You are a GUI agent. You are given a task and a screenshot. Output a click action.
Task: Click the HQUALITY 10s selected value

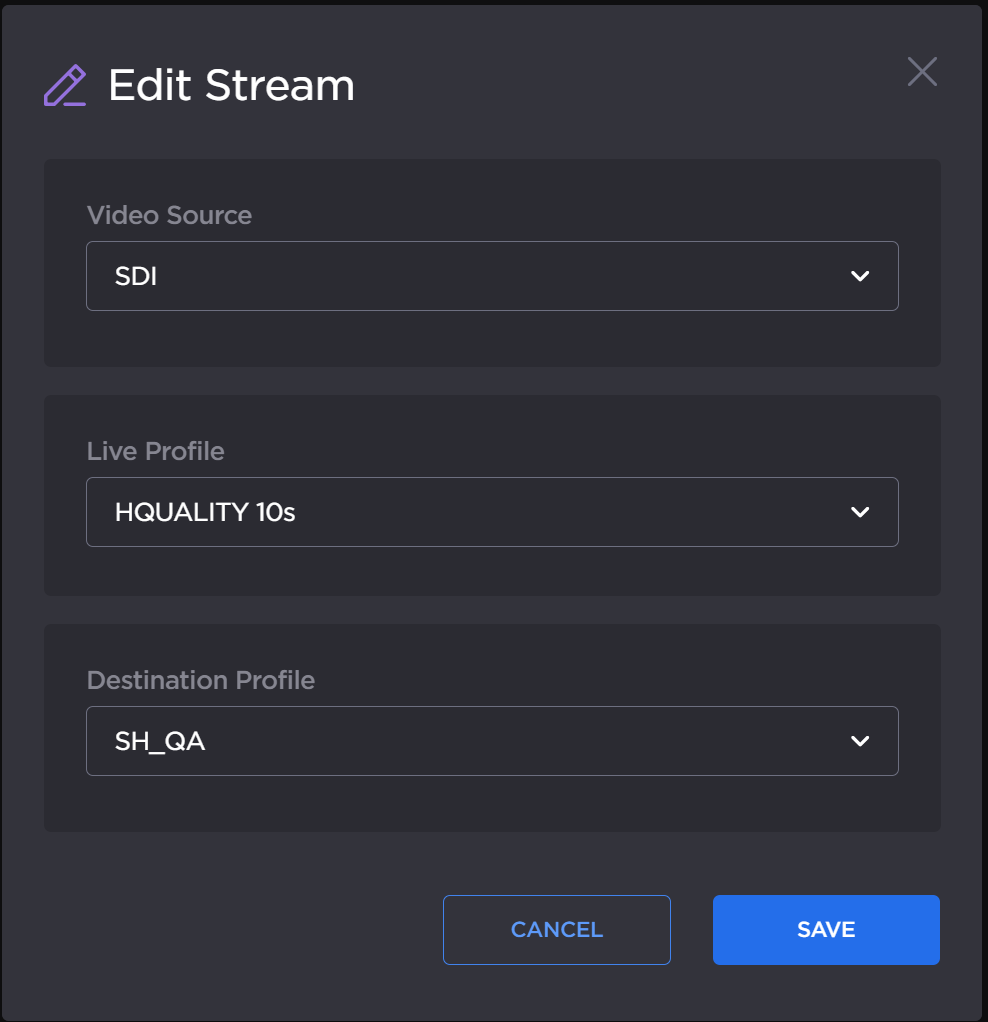click(x=205, y=513)
